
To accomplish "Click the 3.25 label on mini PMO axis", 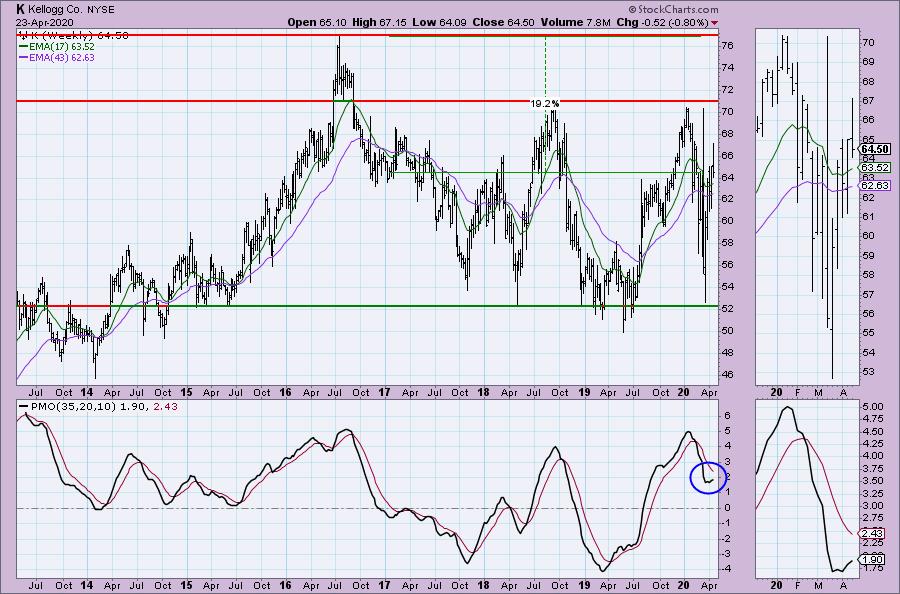I will 872,493.
